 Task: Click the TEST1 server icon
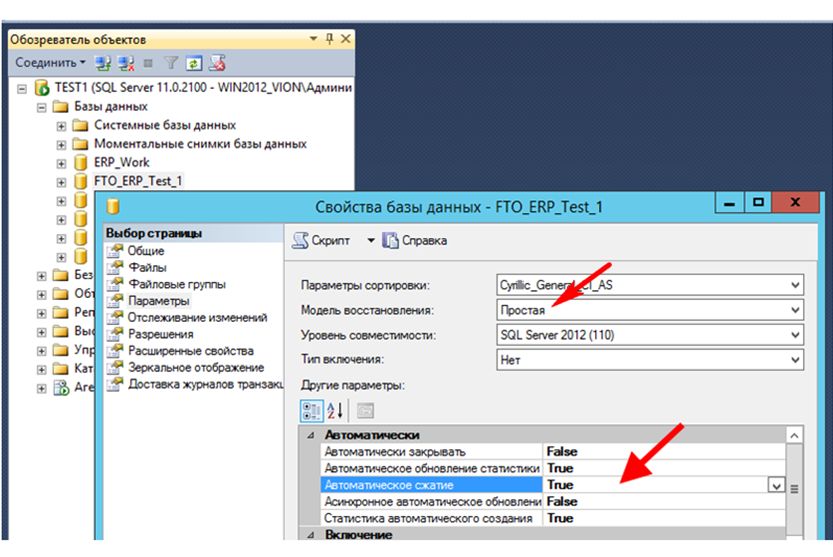pos(42,88)
